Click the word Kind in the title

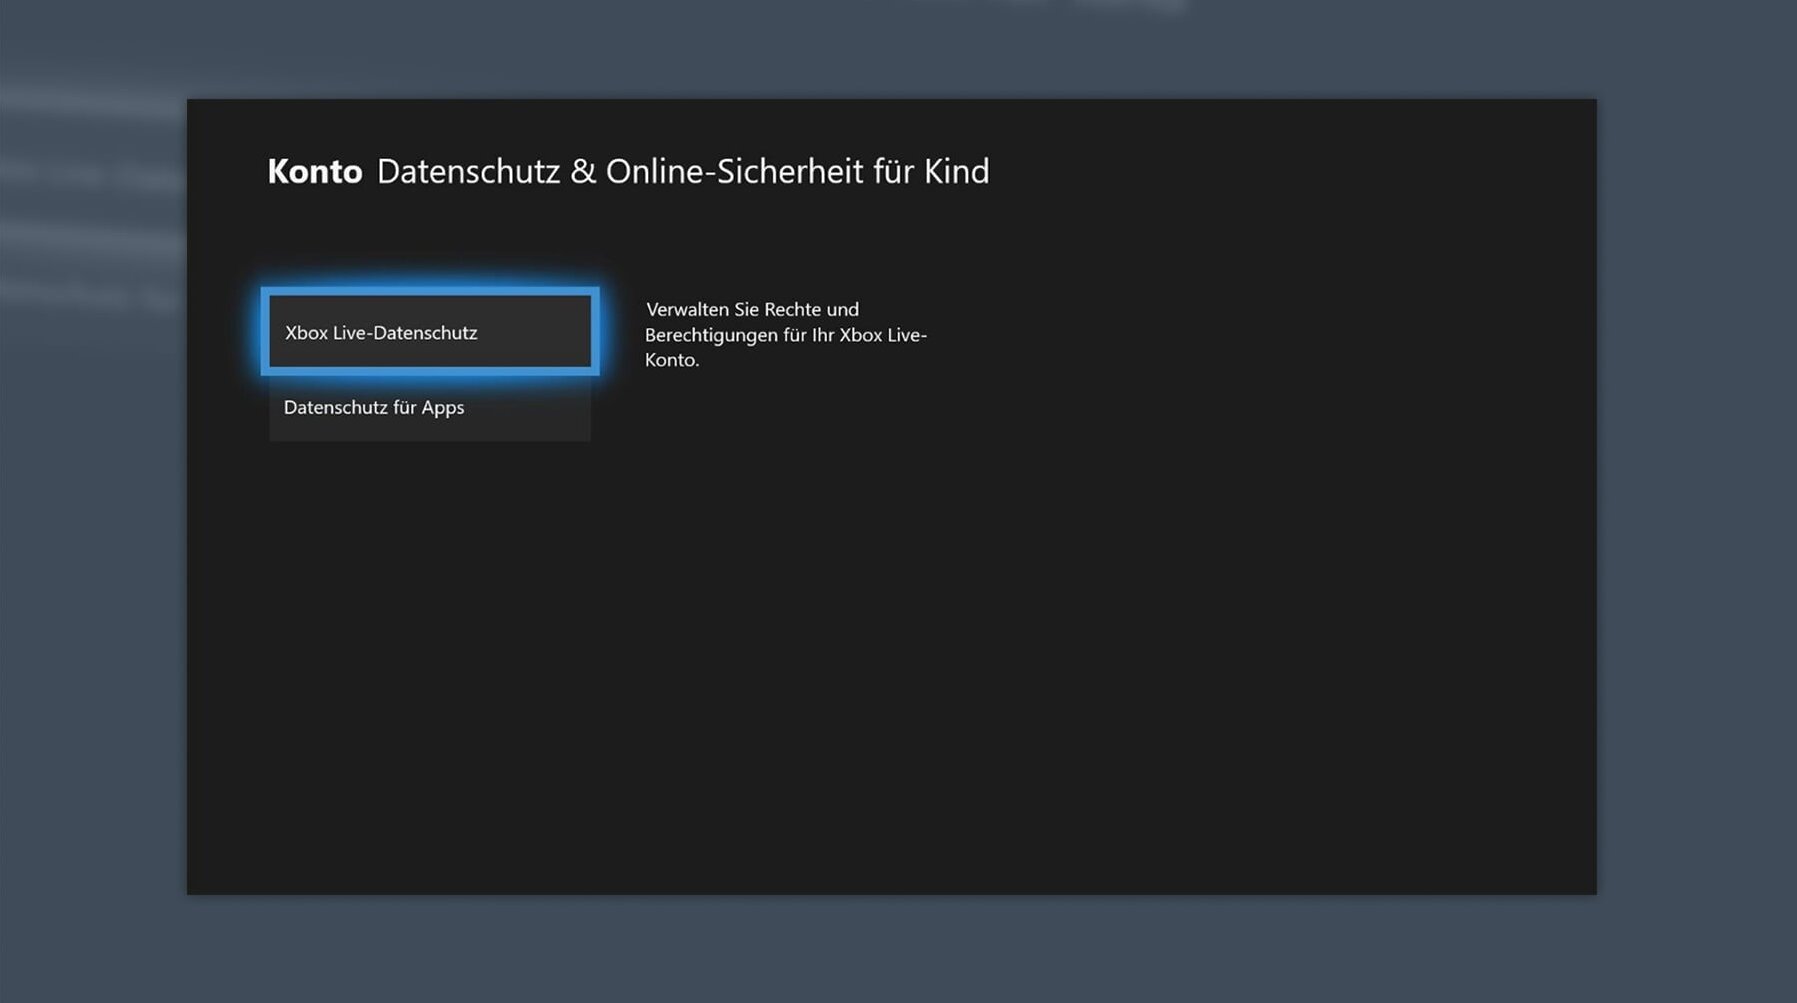[x=956, y=172]
